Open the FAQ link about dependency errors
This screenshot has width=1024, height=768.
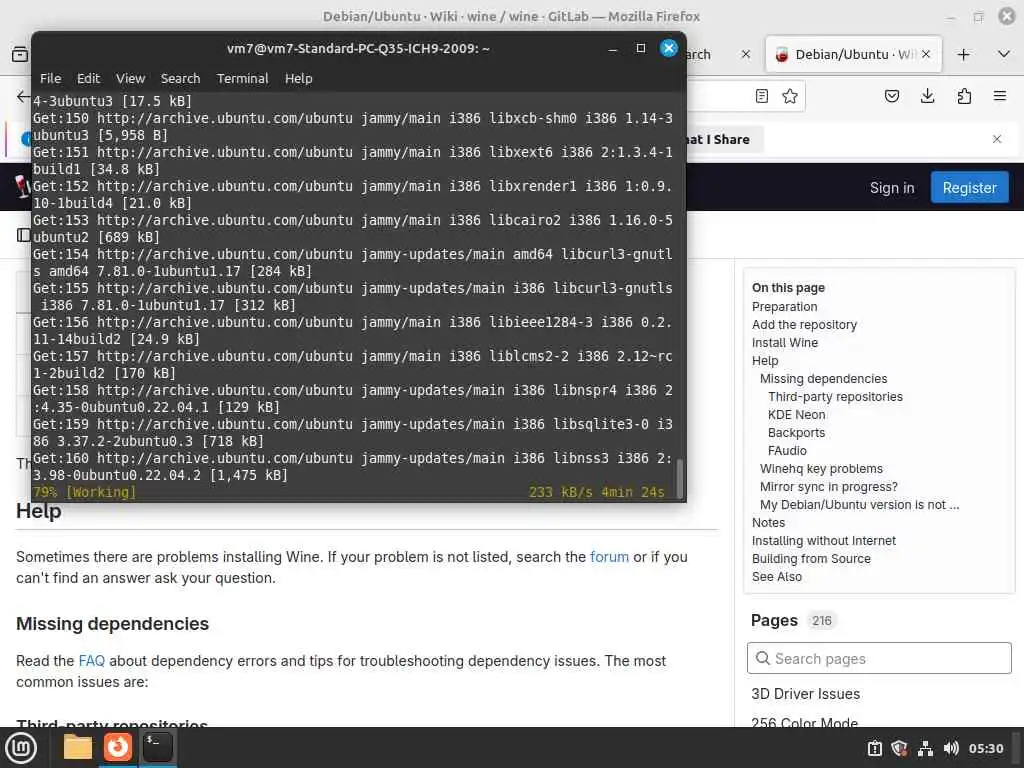pos(91,660)
